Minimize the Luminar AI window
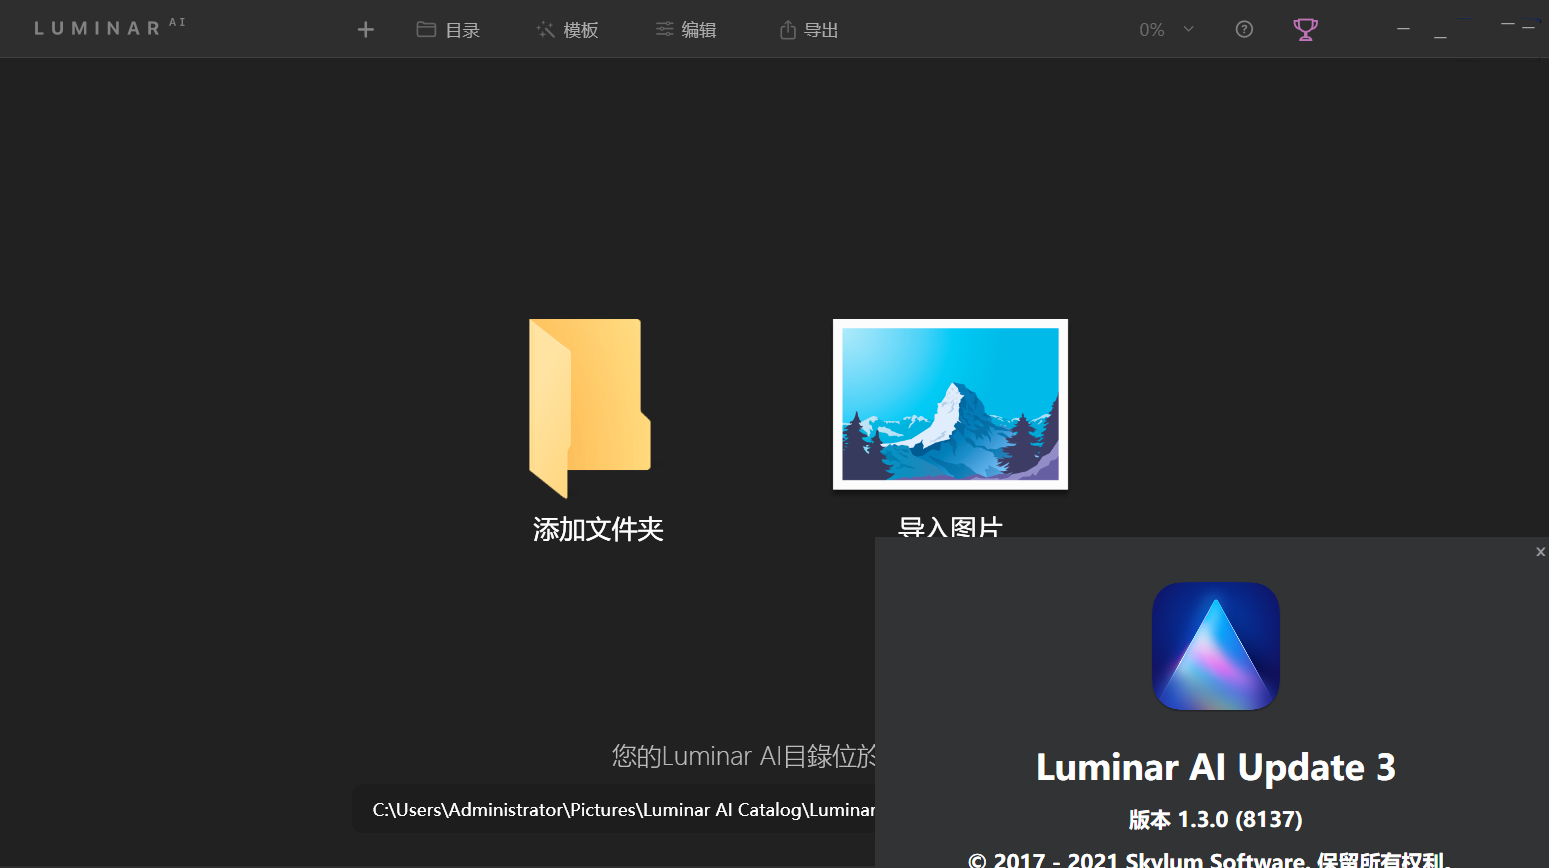Screen dimensions: 1549x868 click(1403, 29)
